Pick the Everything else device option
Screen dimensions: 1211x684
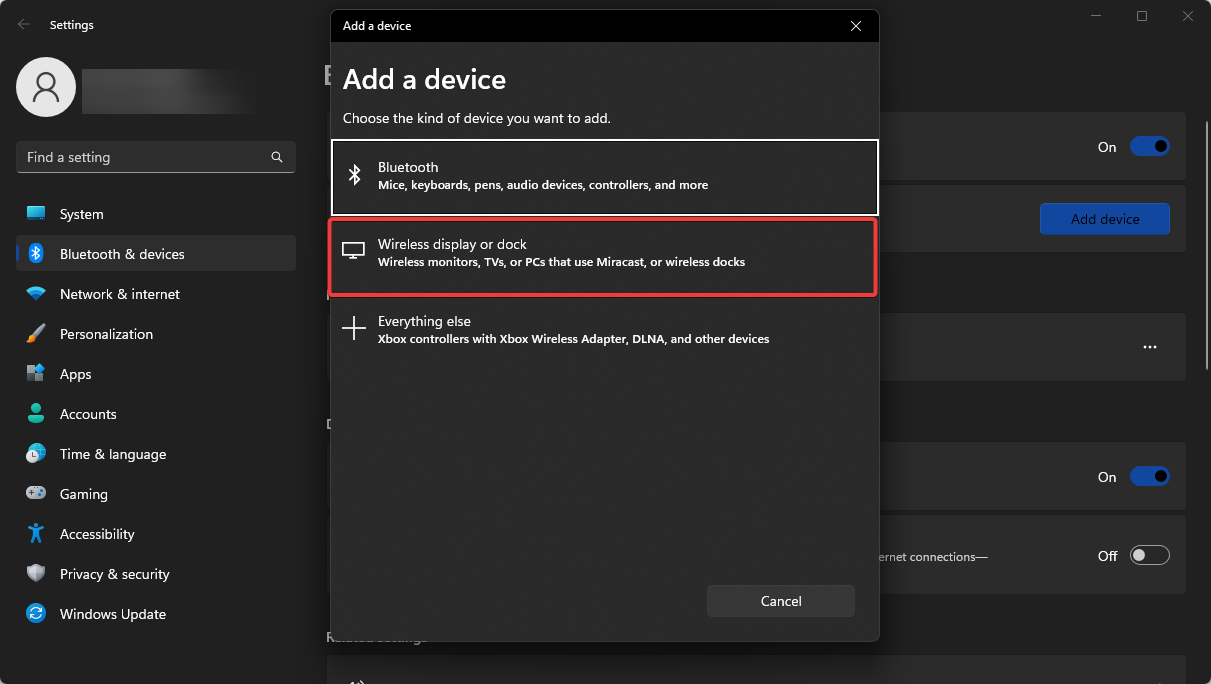point(604,330)
